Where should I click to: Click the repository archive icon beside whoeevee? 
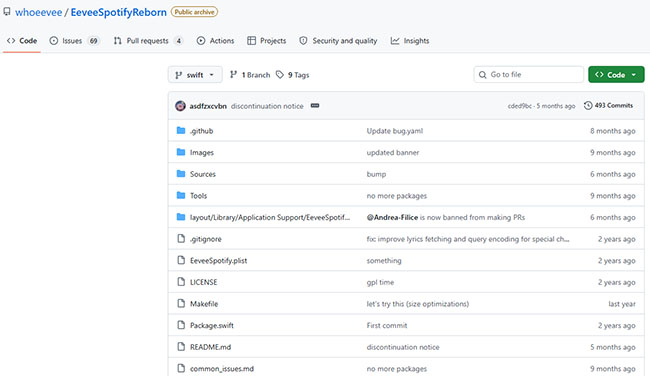[x=7, y=12]
